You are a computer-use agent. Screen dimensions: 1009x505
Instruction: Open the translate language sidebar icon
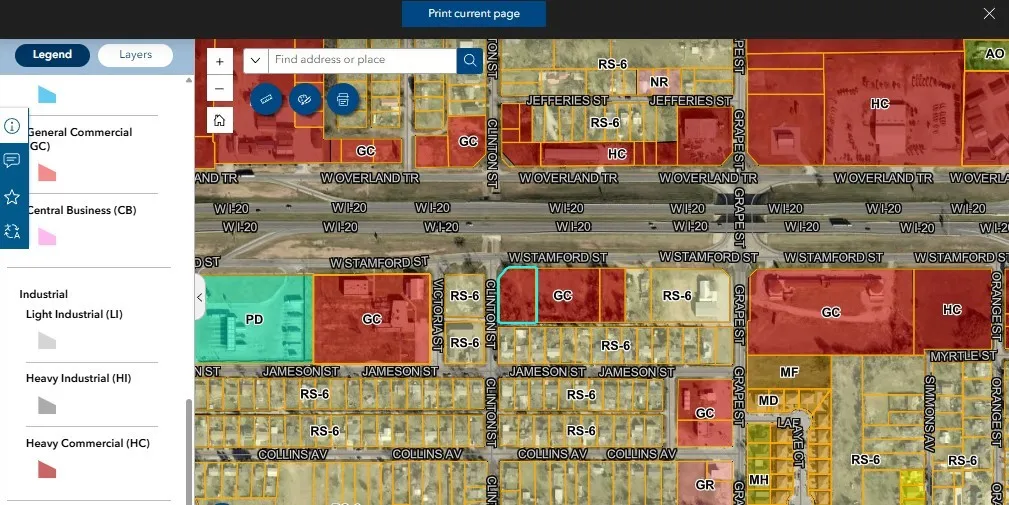[x=12, y=231]
